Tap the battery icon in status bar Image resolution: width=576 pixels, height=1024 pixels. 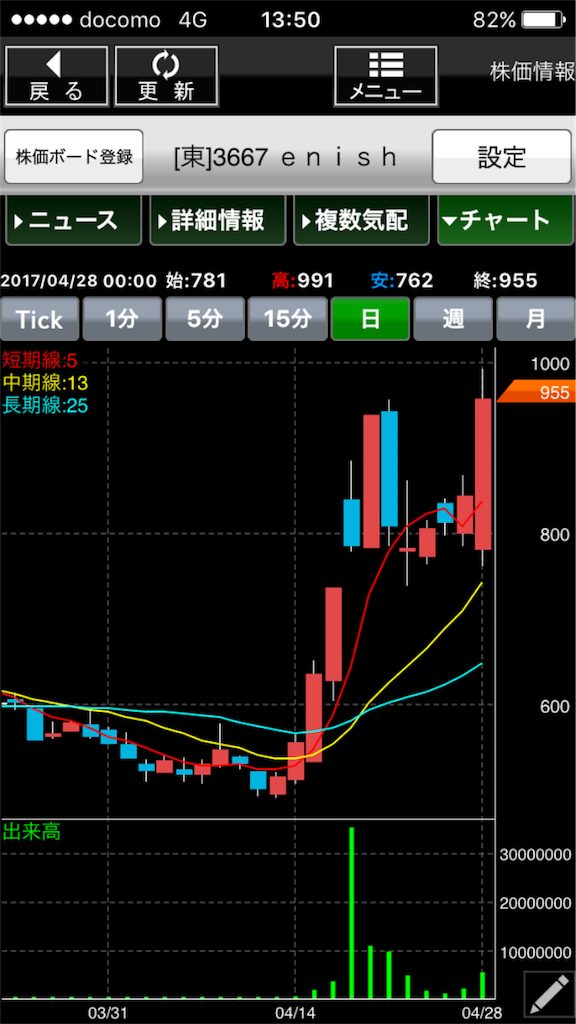(544, 20)
